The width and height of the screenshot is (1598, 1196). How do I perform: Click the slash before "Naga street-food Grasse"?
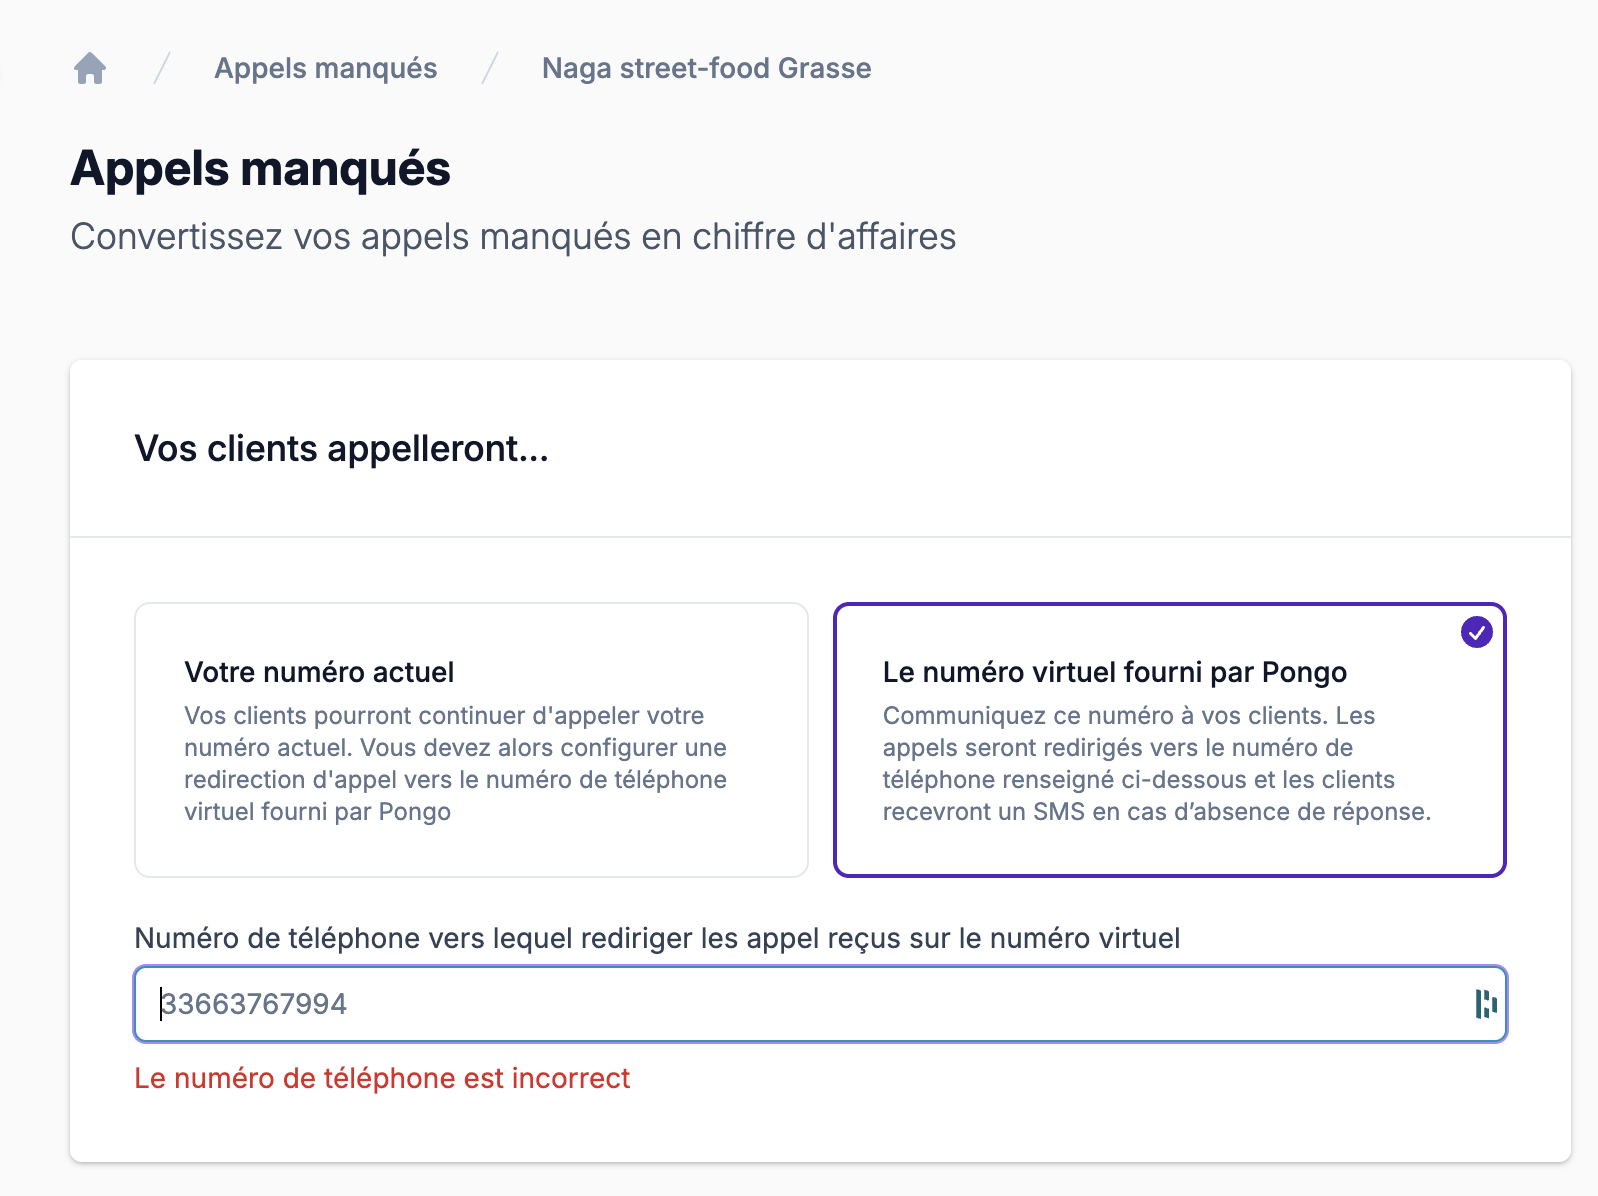click(490, 68)
